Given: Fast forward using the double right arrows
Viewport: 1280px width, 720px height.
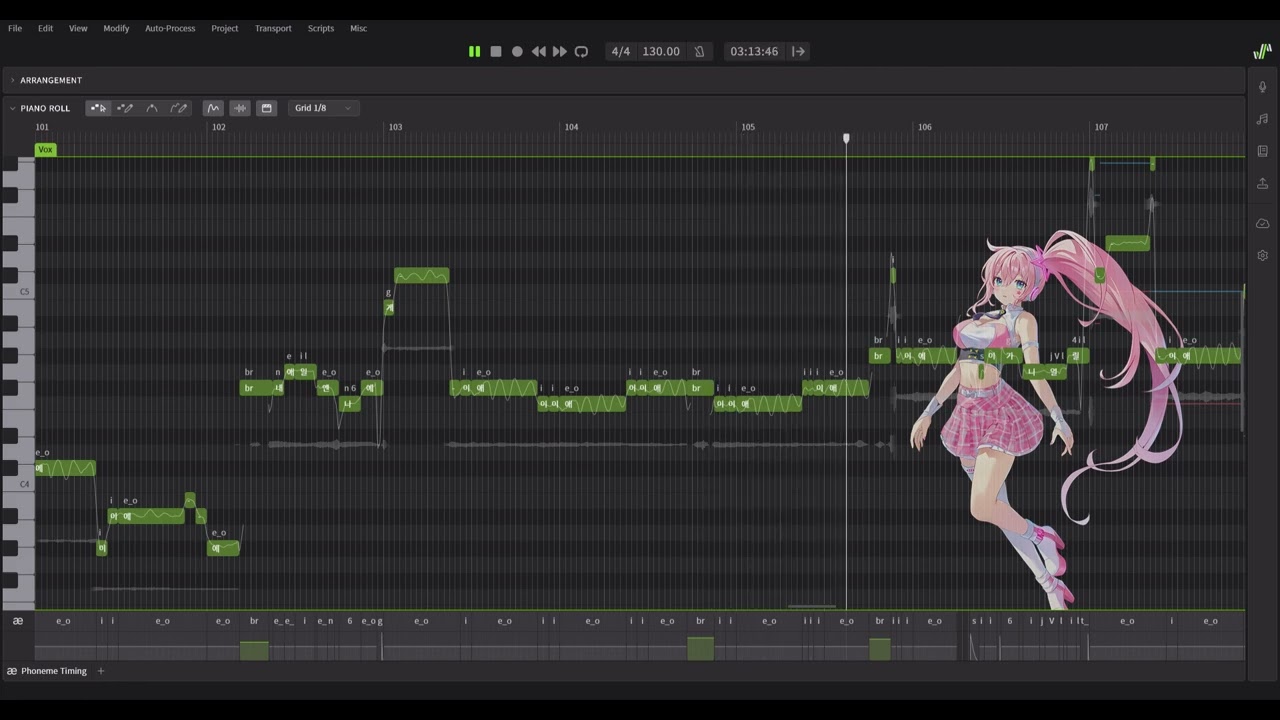Looking at the screenshot, I should click(560, 51).
